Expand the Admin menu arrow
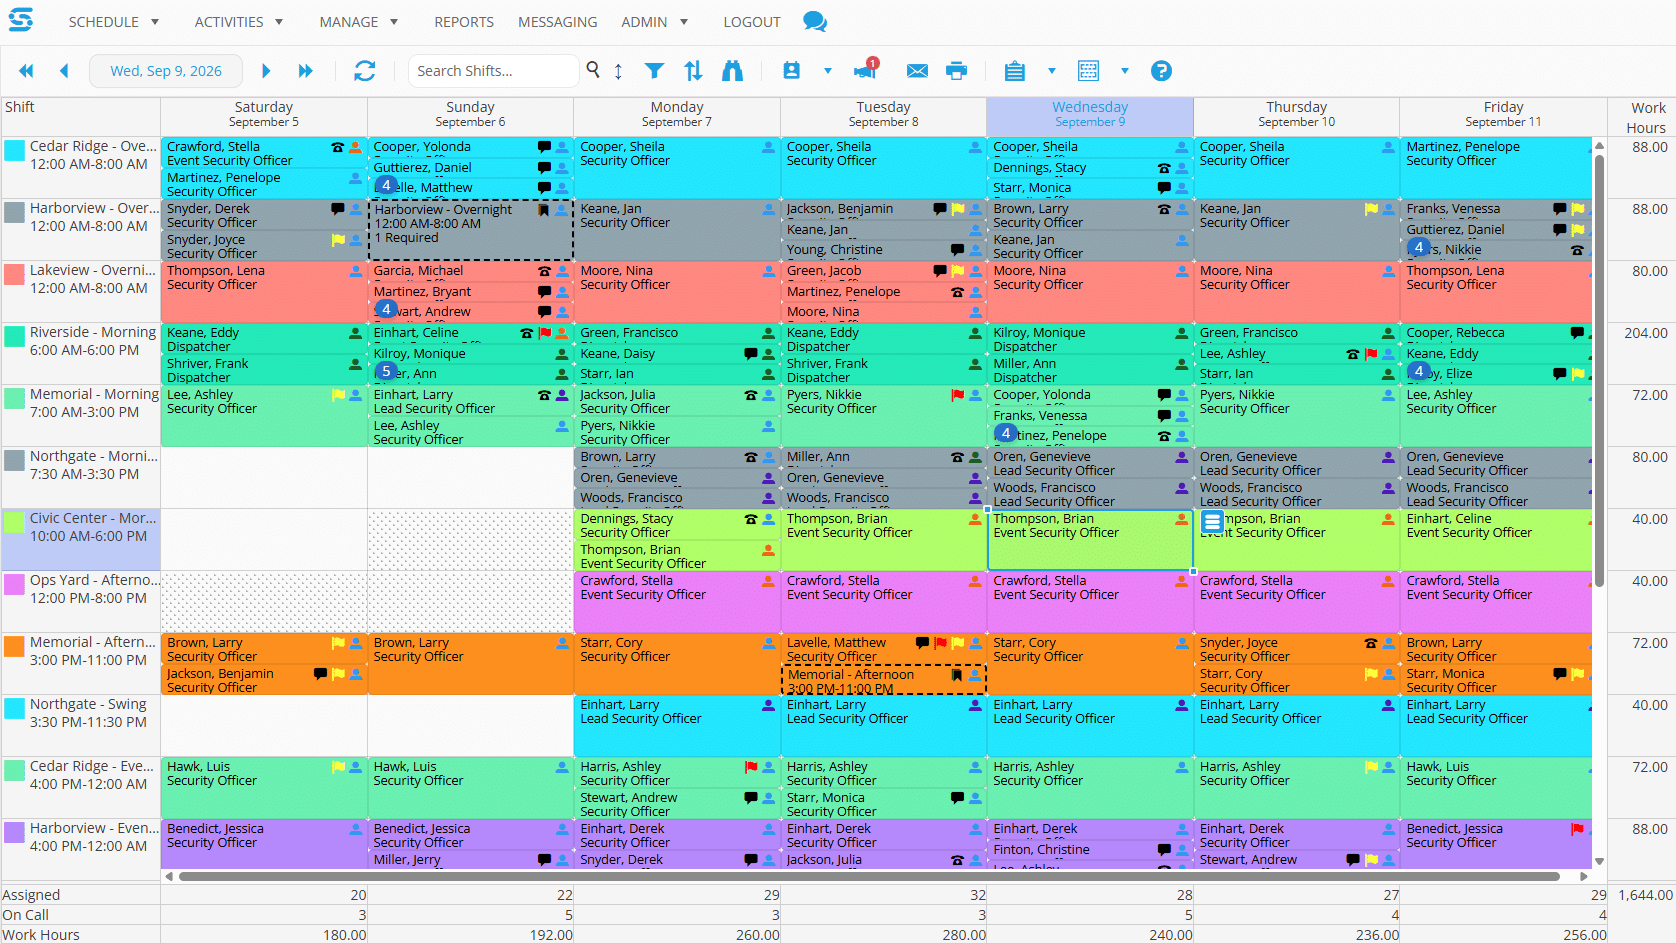 (x=684, y=22)
